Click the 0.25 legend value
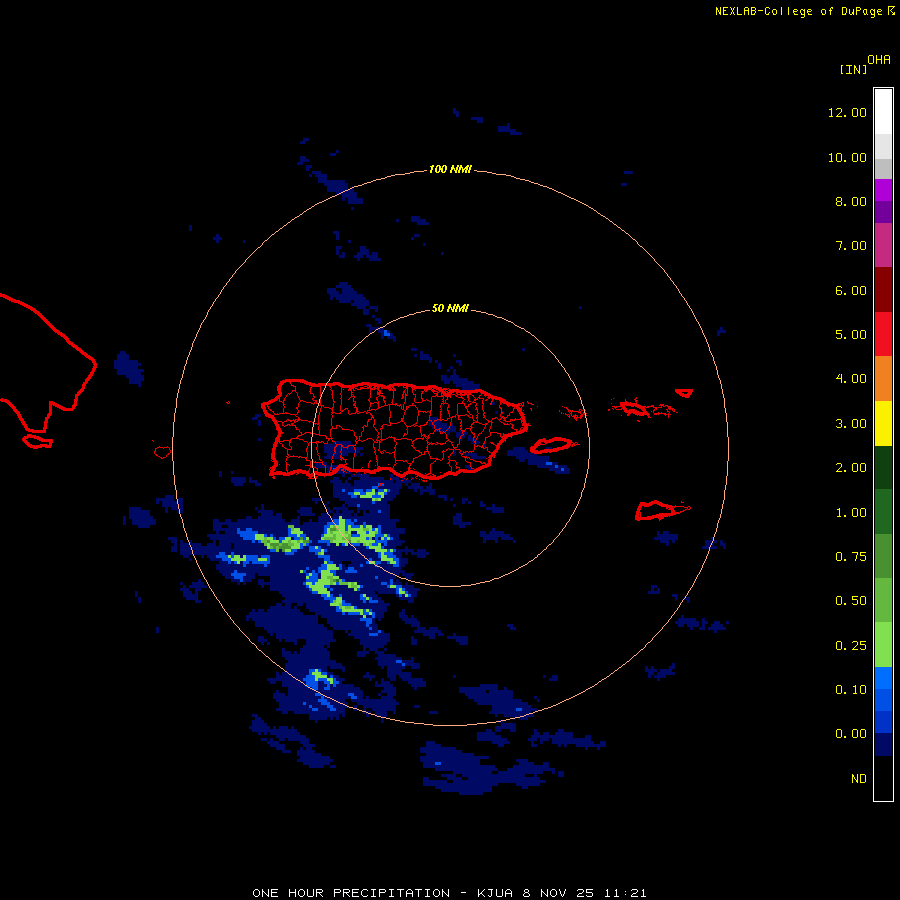900x900 pixels. tap(851, 646)
